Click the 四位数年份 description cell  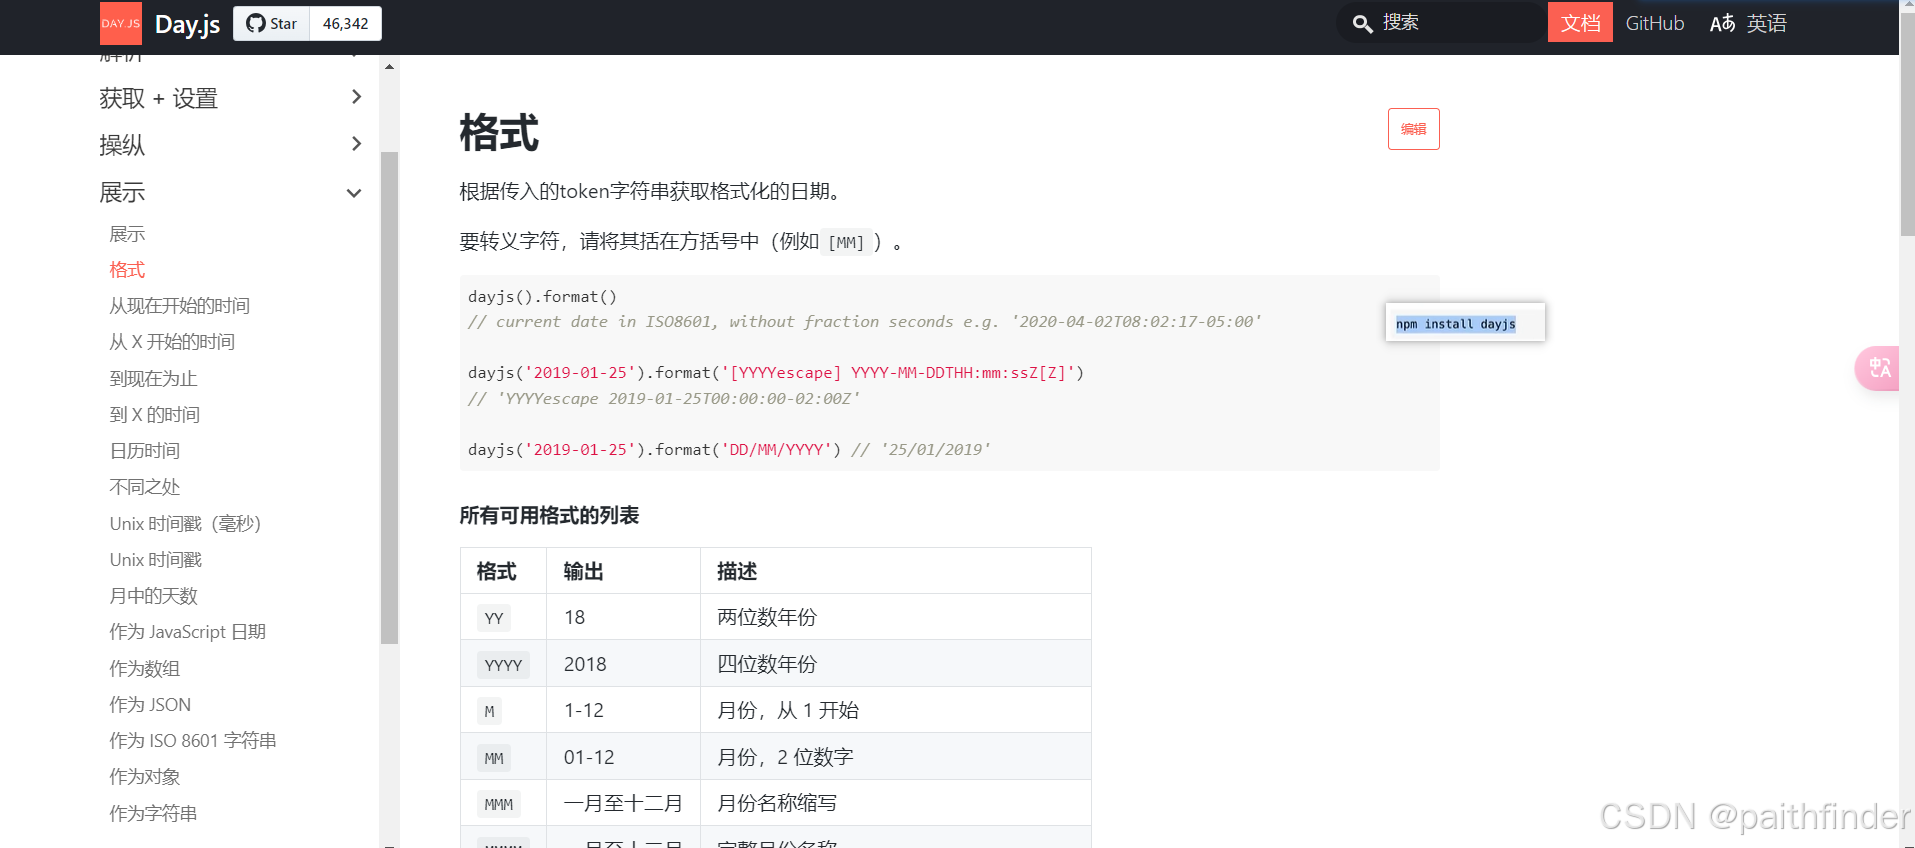[896, 664]
